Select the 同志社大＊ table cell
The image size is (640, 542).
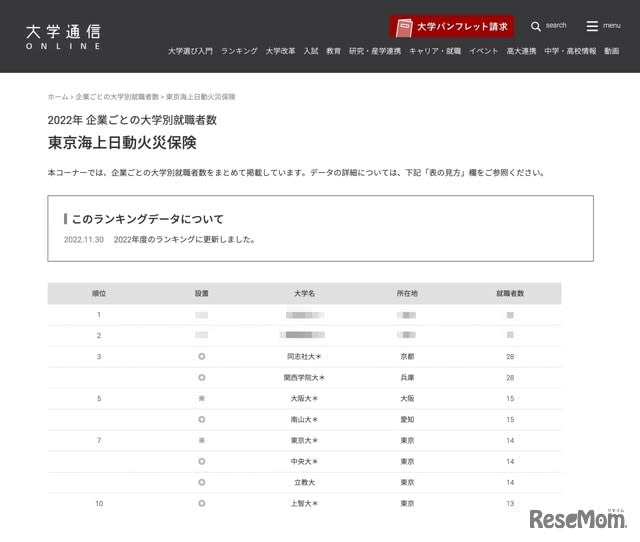pyautogui.click(x=304, y=357)
